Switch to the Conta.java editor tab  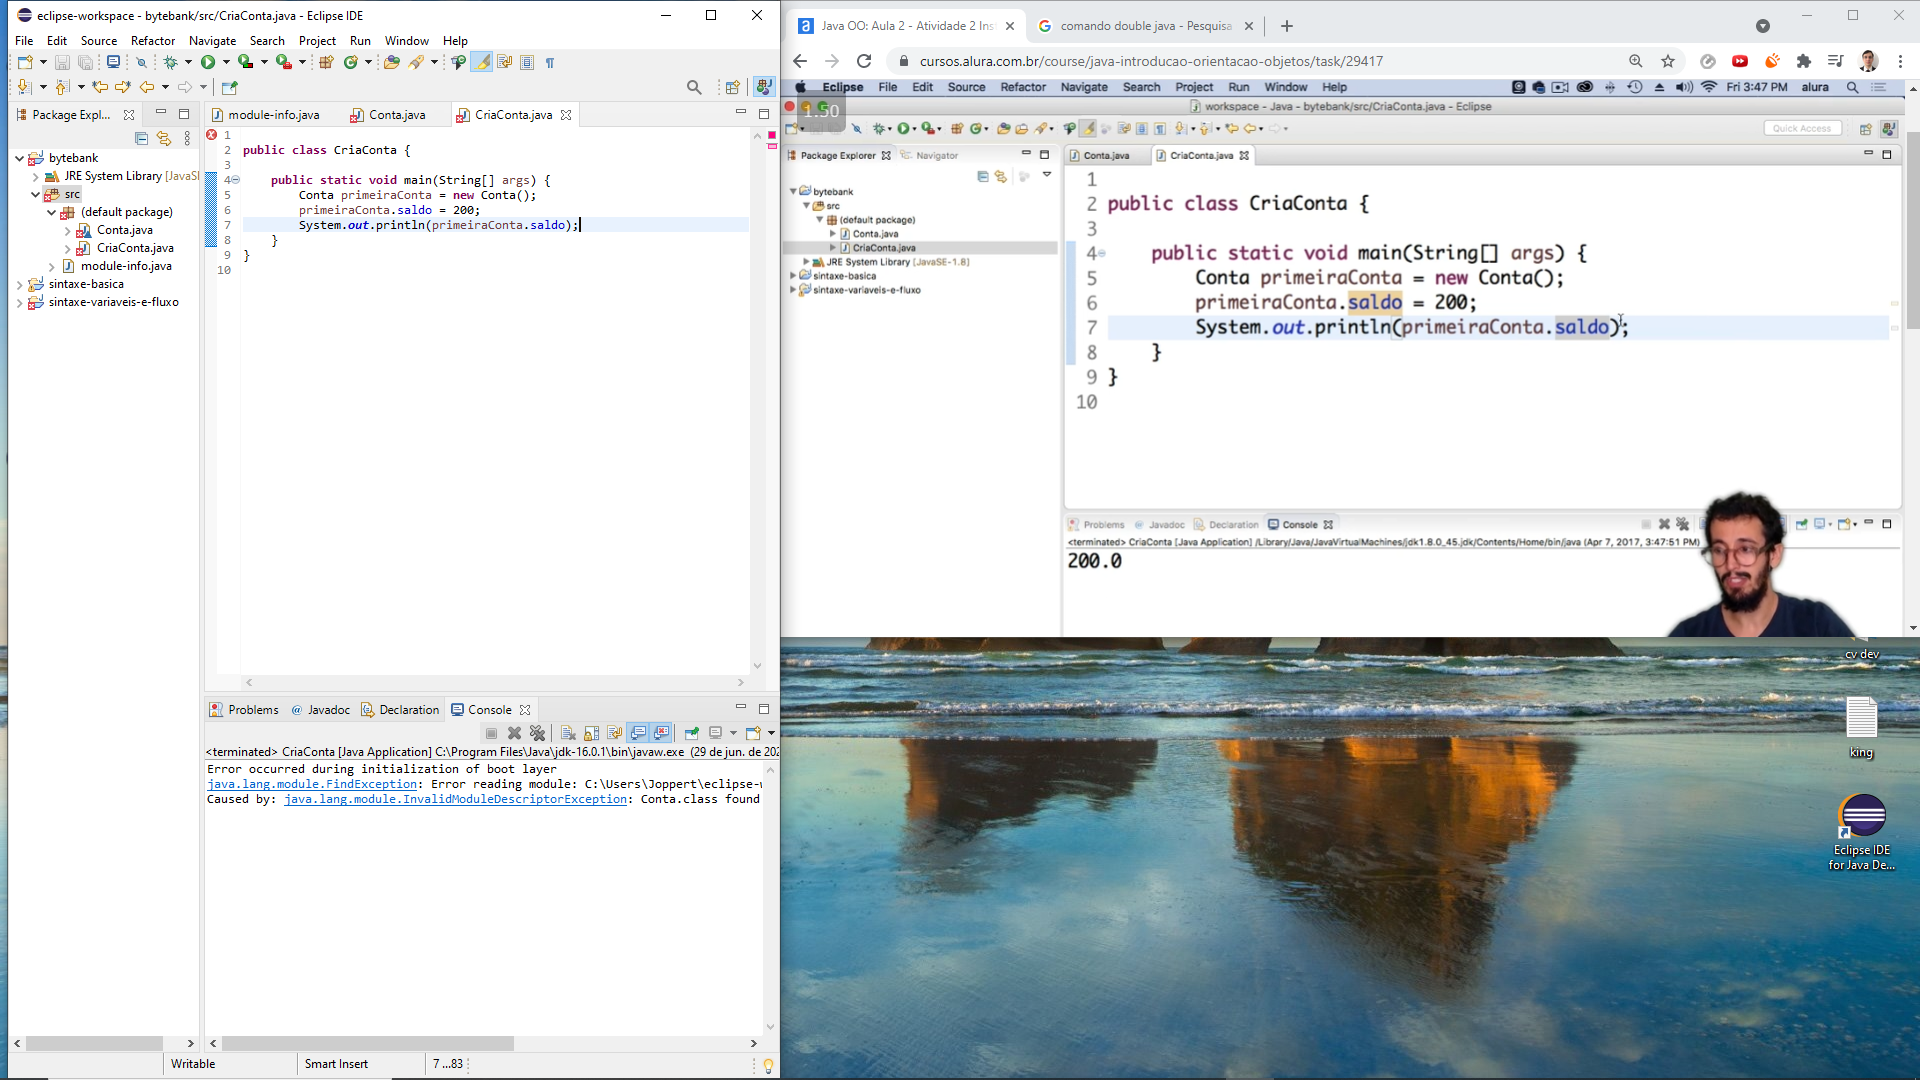(396, 115)
